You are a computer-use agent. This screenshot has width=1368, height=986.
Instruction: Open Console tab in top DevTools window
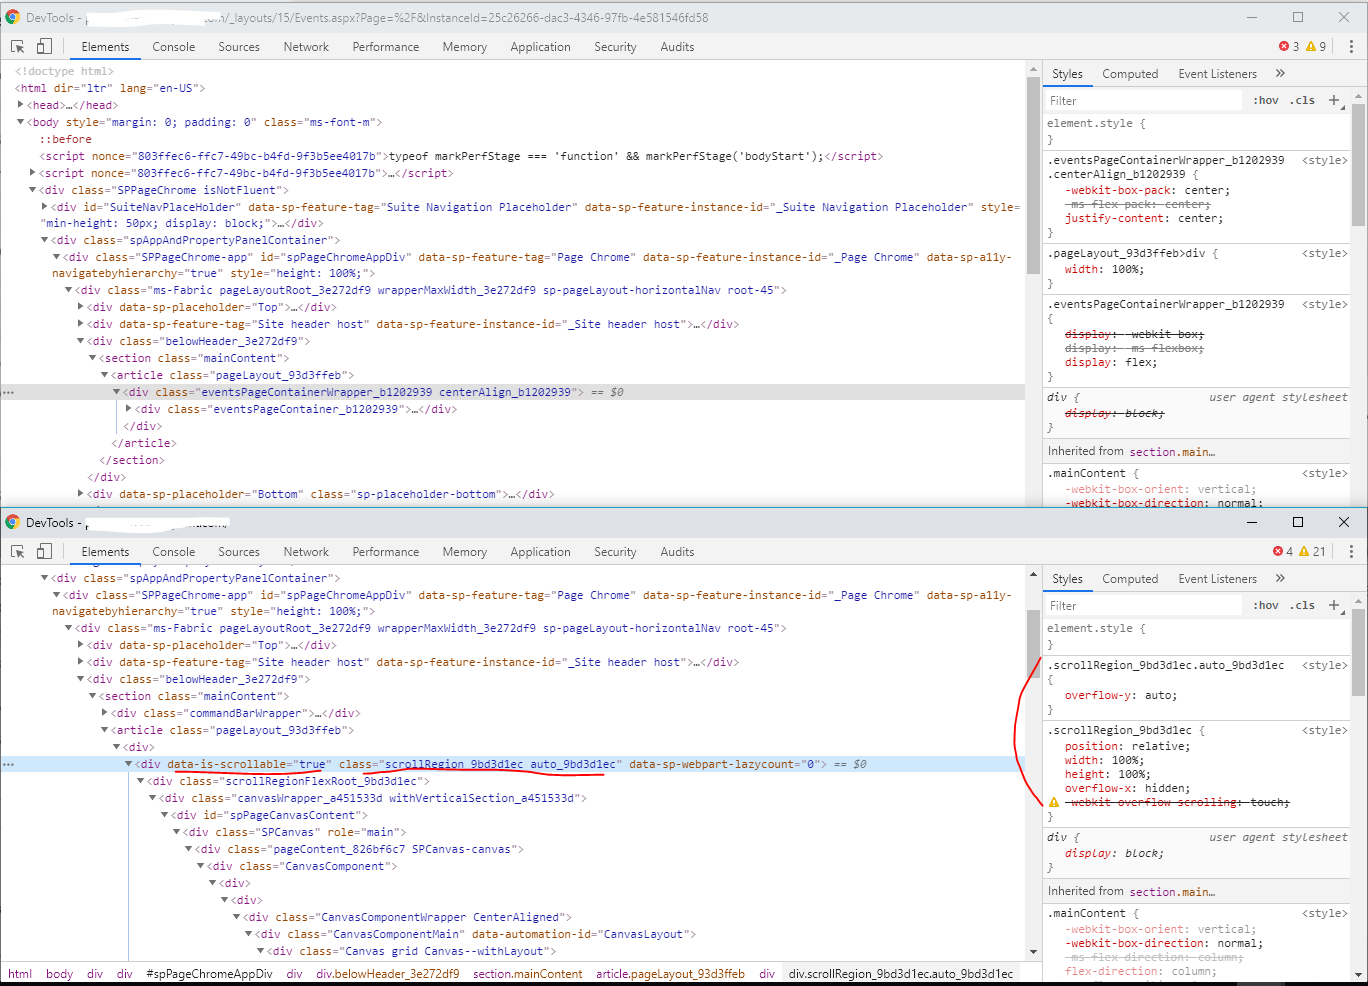pyautogui.click(x=174, y=47)
